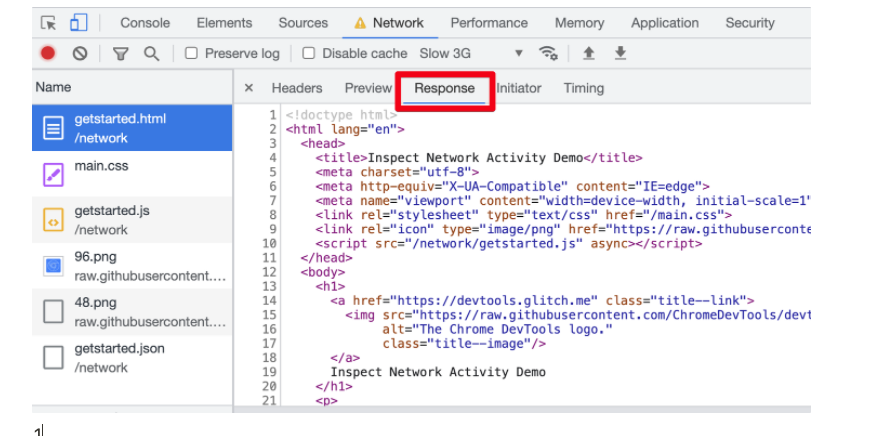Open the Slow 3G throttling dropdown
Screen dimensions: 871x436
pyautogui.click(x=471, y=53)
